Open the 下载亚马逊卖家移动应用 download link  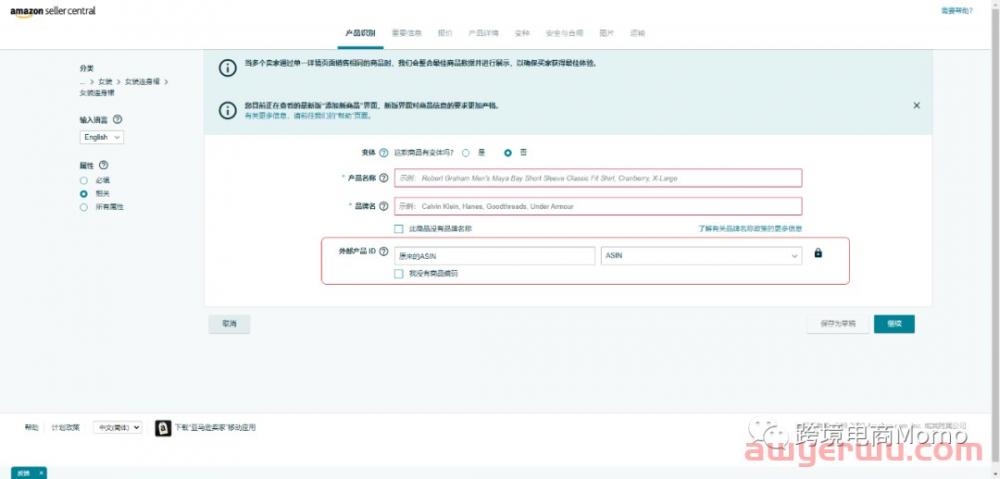[x=216, y=428]
